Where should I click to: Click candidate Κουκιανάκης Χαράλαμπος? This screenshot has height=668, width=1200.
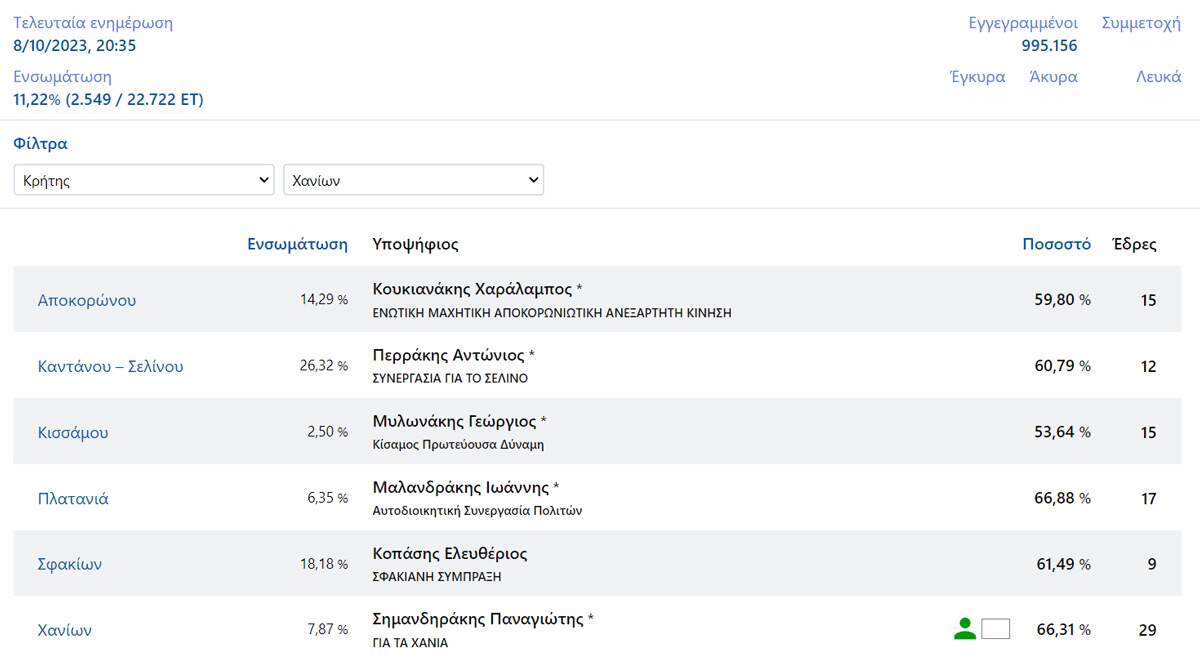[470, 289]
